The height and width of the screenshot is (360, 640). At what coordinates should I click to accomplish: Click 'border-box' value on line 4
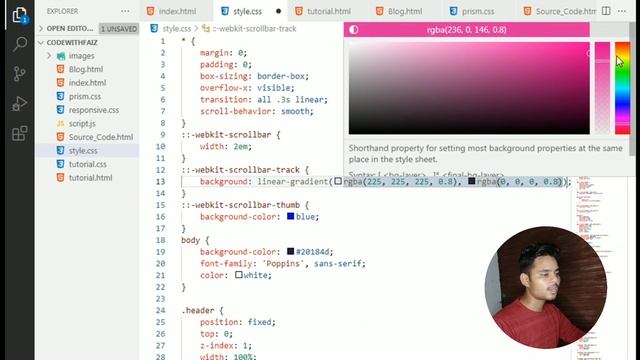click(x=281, y=76)
